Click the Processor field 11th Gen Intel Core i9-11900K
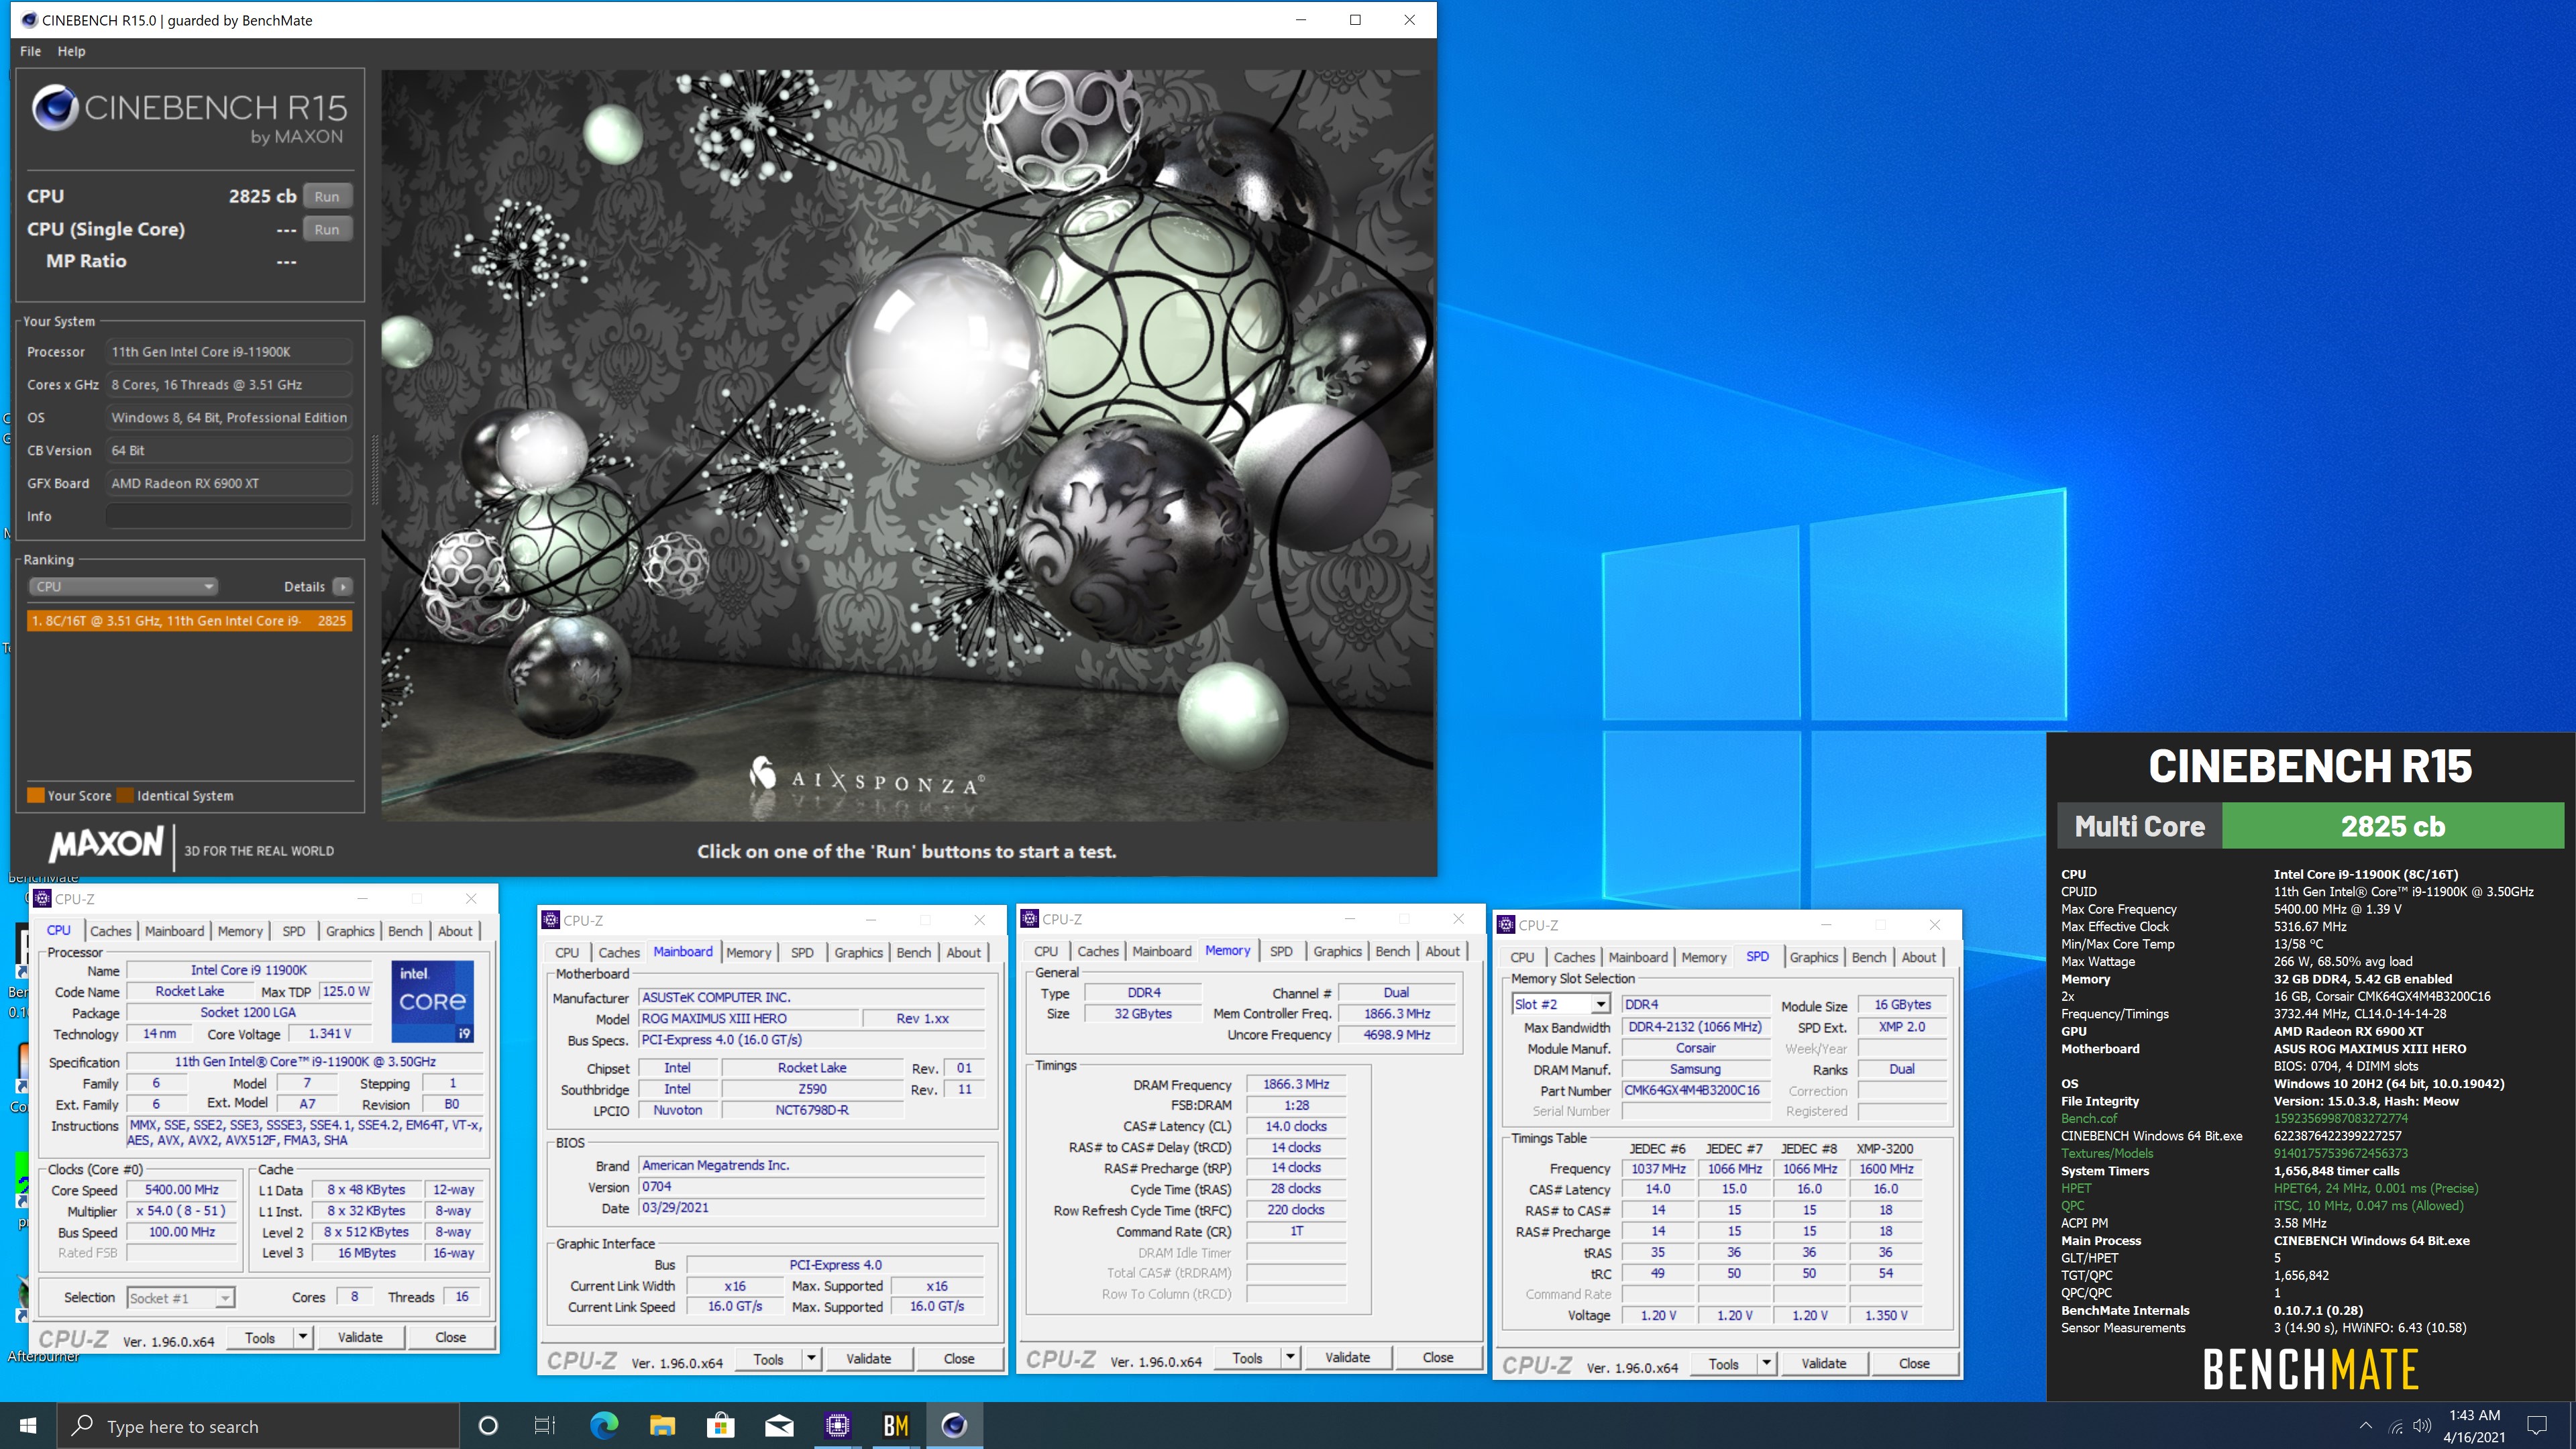The height and width of the screenshot is (1449, 2576). tap(229, 352)
